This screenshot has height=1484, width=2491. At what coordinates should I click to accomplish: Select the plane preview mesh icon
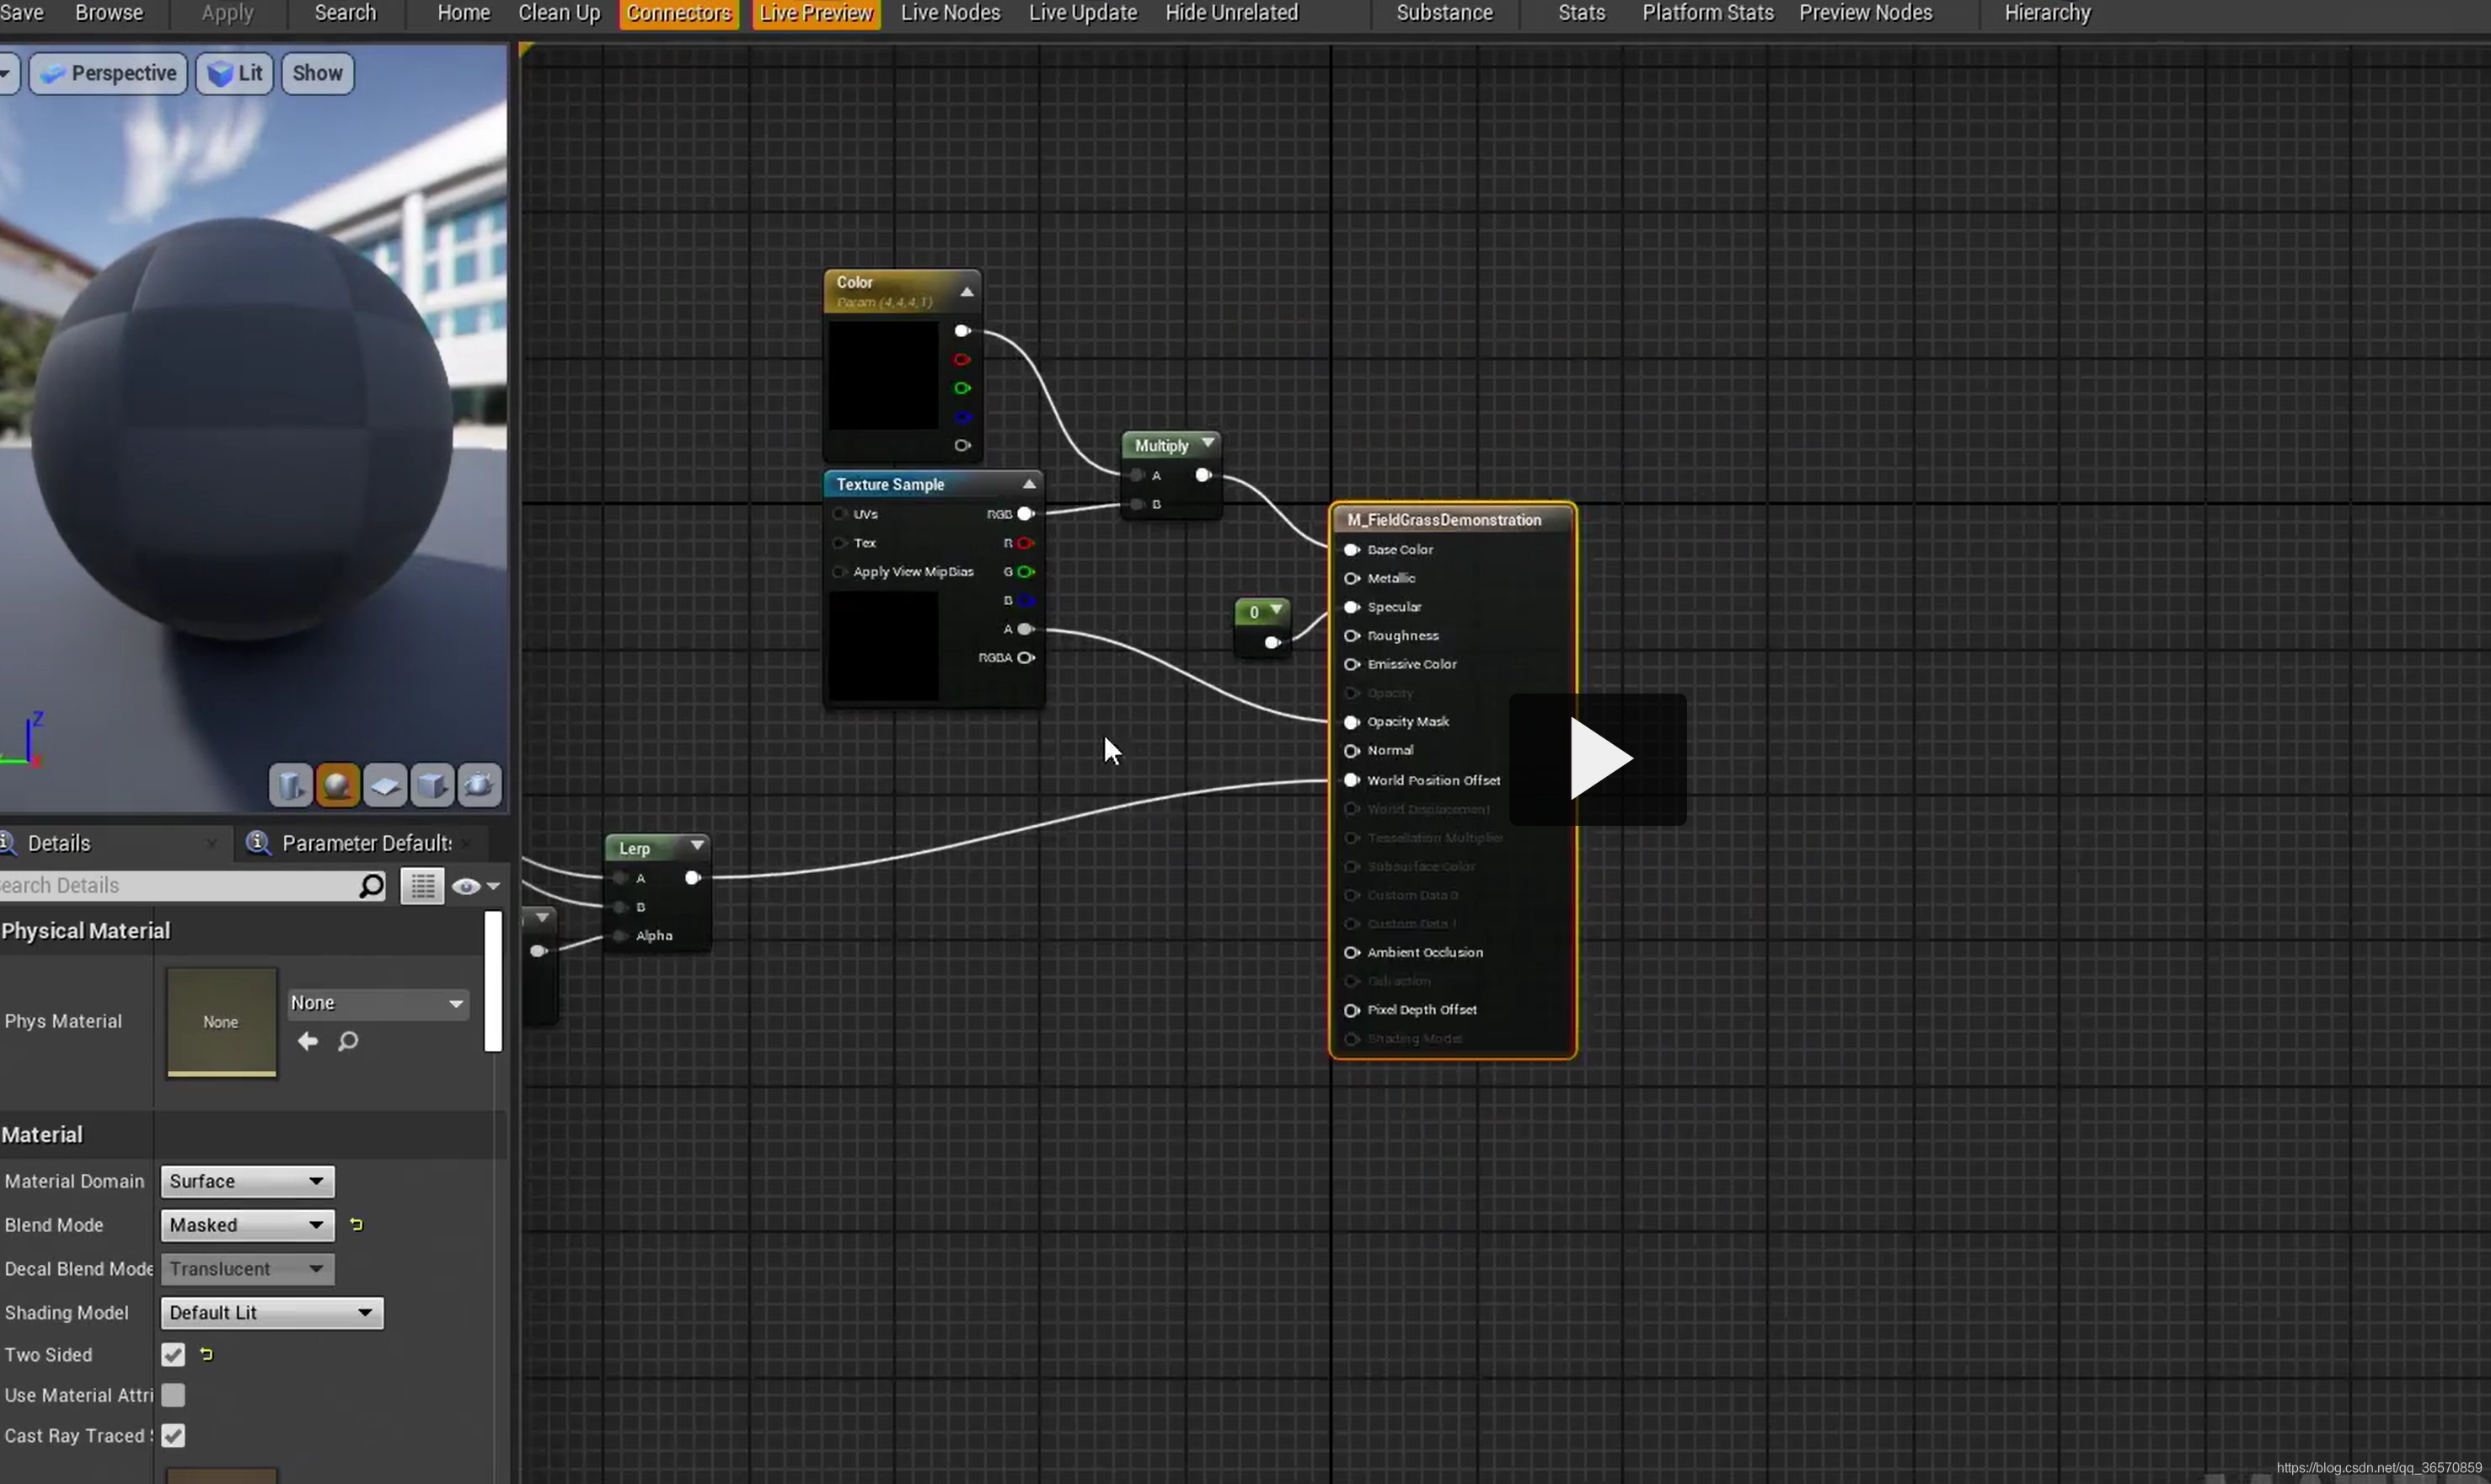pyautogui.click(x=385, y=785)
